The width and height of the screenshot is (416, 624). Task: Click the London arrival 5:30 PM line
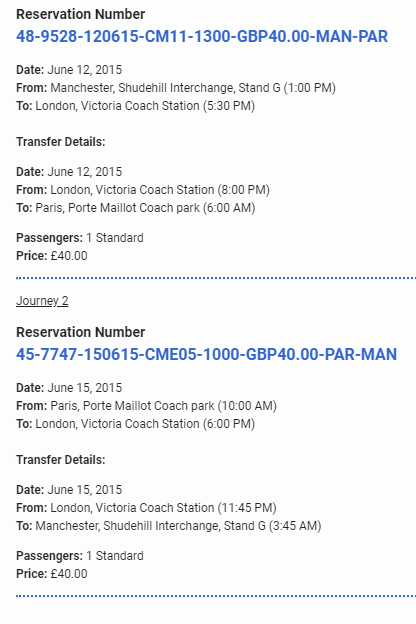point(135,106)
